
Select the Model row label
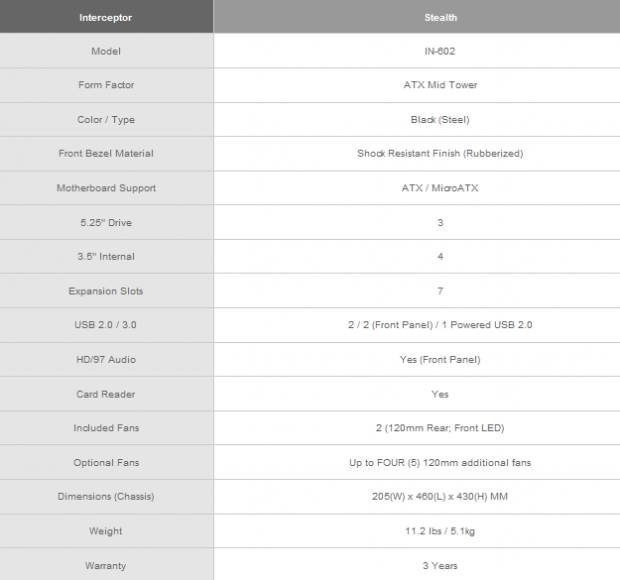[106, 51]
